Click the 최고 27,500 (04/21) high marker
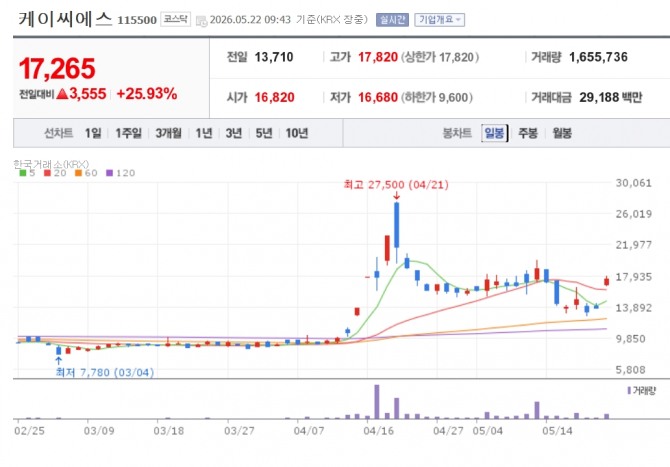 pyautogui.click(x=396, y=185)
